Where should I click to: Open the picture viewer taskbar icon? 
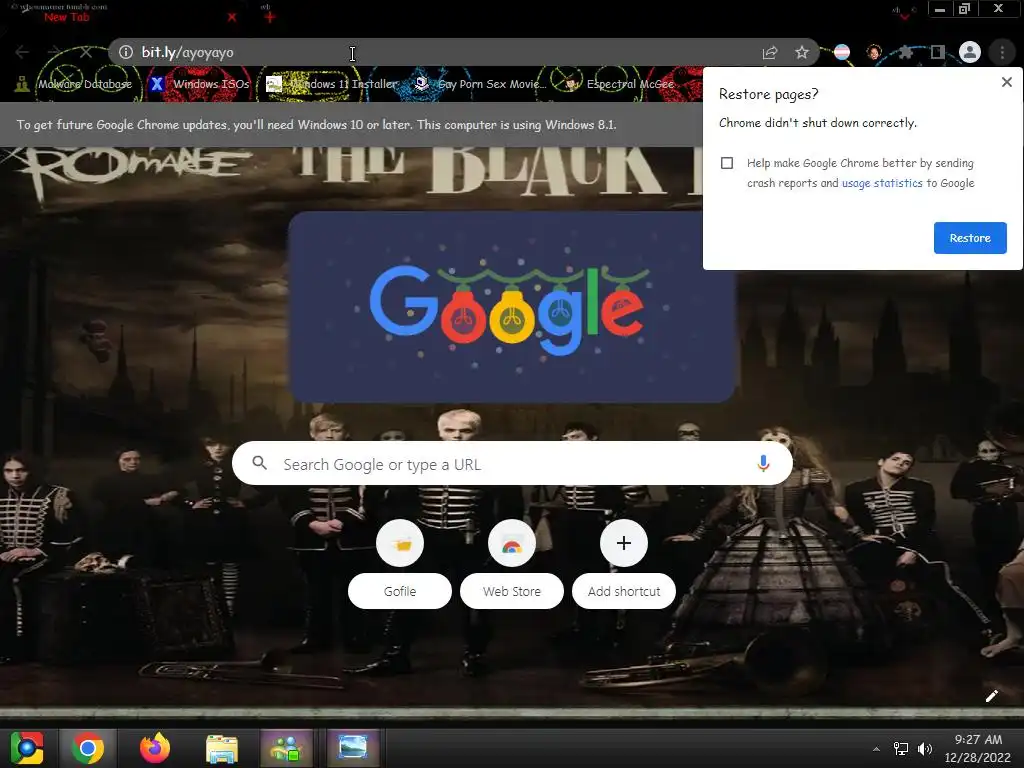(353, 748)
